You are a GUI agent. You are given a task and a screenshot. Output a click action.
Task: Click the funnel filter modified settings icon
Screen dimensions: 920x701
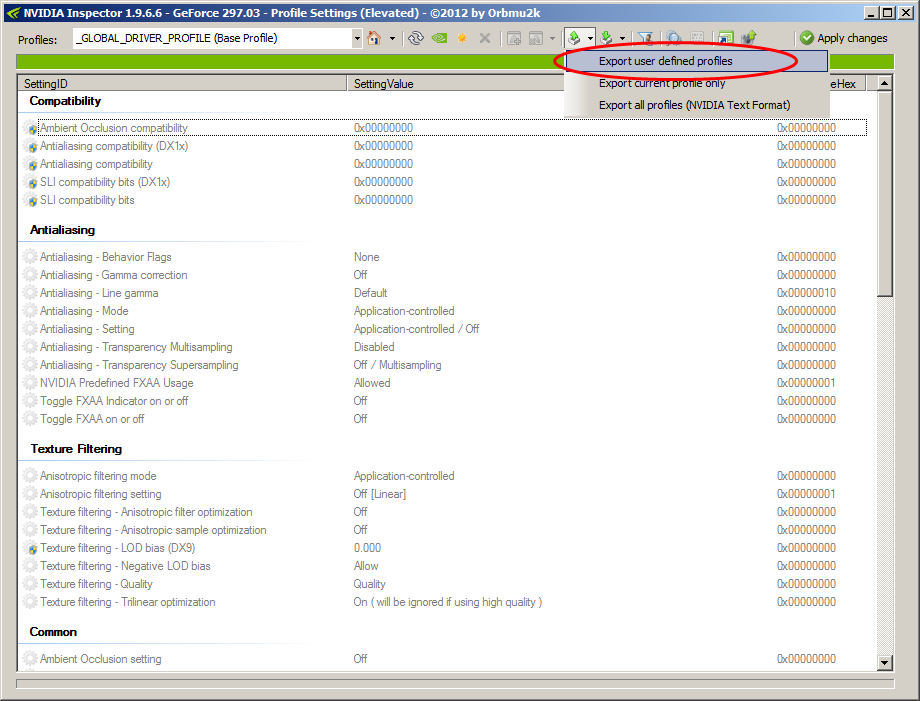[645, 38]
